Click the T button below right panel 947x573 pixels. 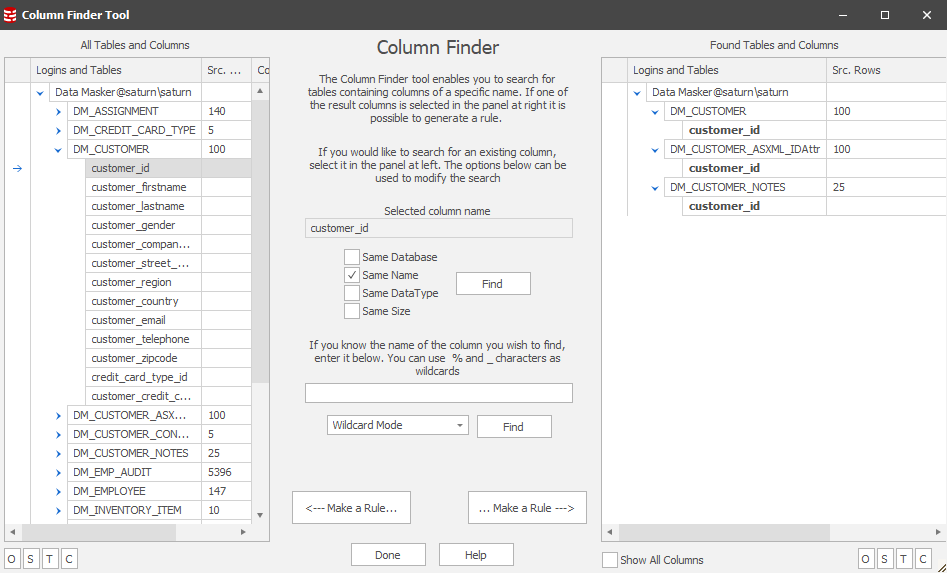pyautogui.click(x=904, y=559)
